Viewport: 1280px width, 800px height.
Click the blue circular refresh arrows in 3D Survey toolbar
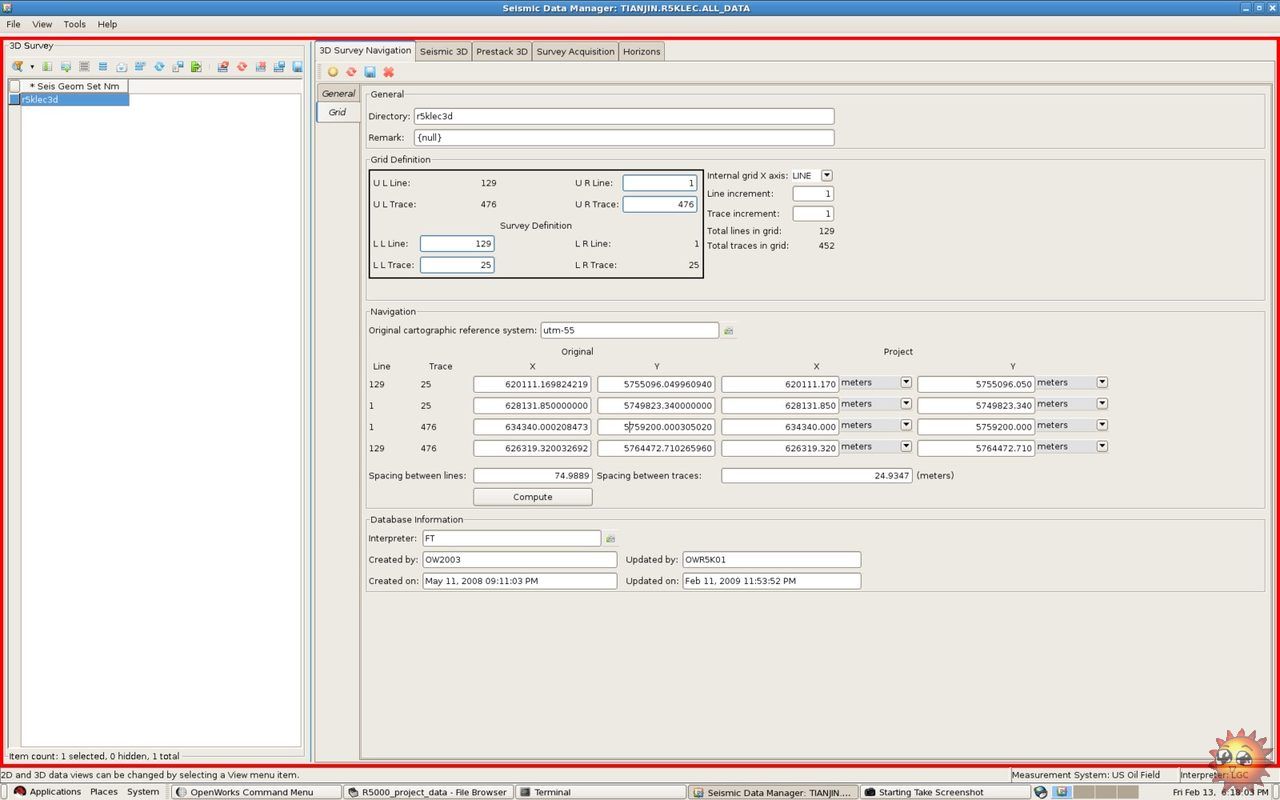tap(159, 67)
